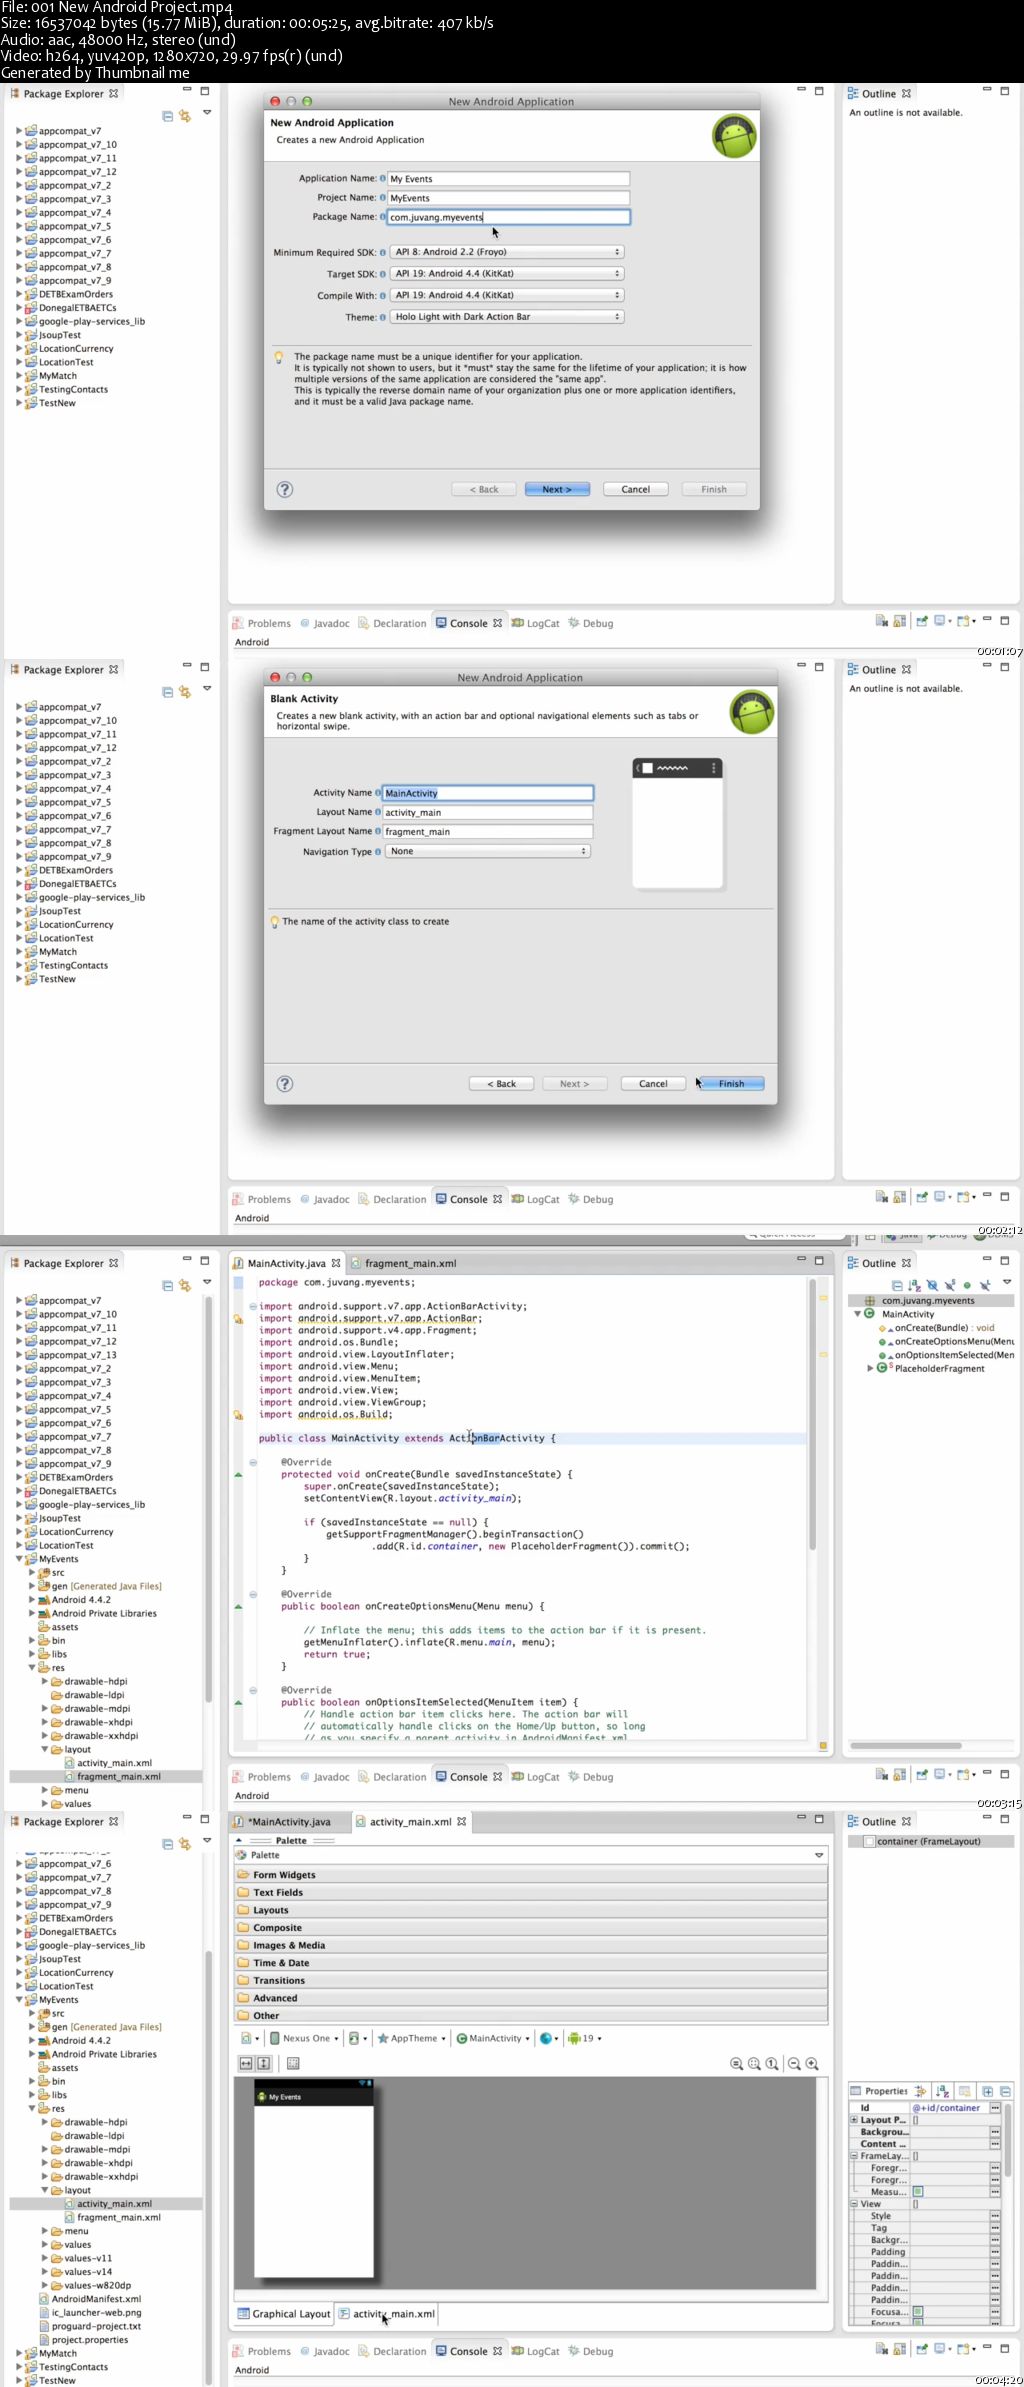Open Target SDK dropdown
1024x2387 pixels.
pos(507,273)
